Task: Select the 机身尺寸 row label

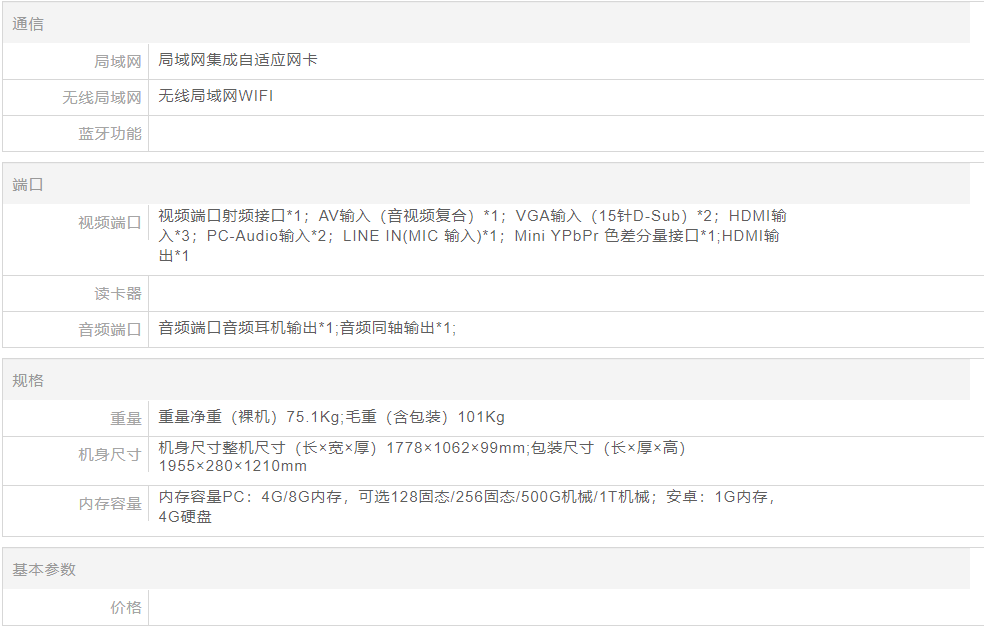Action: click(x=109, y=455)
